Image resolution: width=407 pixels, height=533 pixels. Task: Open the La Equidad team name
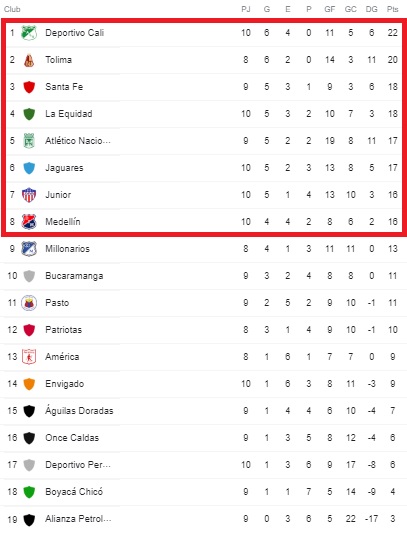coord(69,114)
